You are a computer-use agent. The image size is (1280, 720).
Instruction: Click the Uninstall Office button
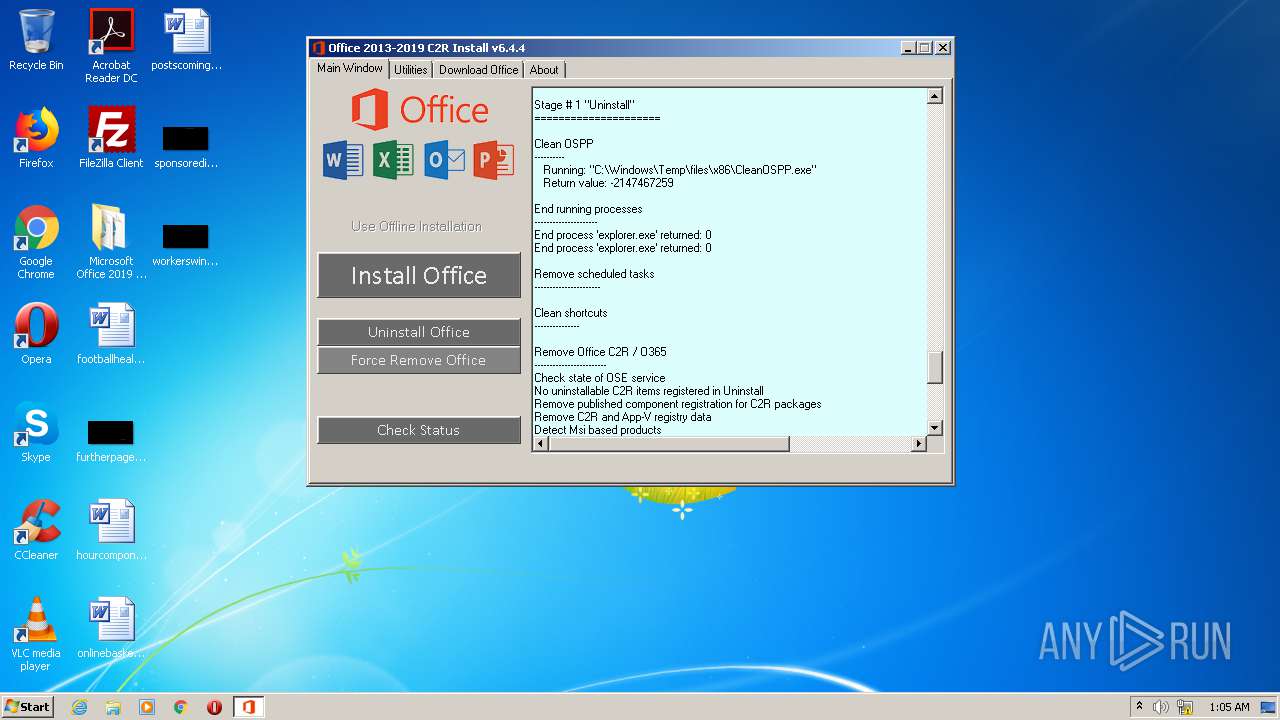(x=419, y=332)
